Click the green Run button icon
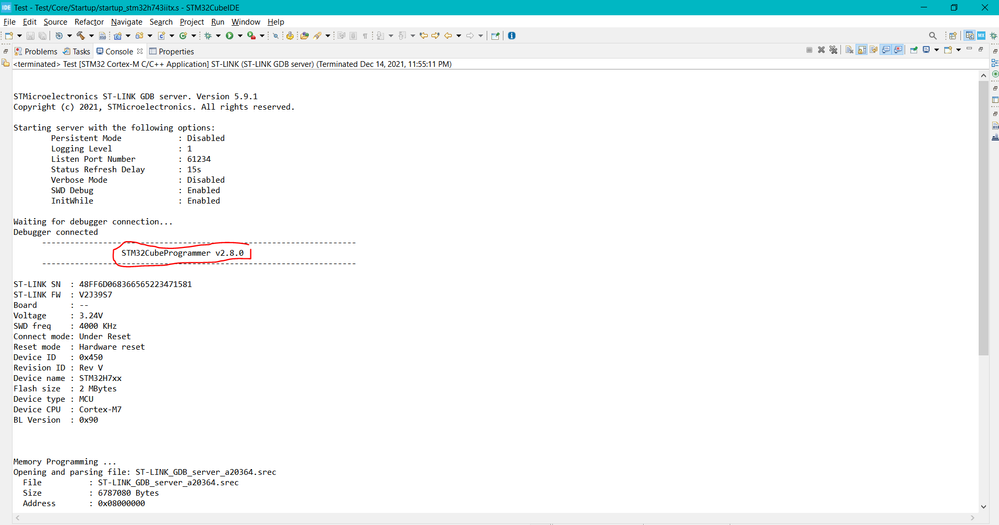The image size is (999, 525). point(229,36)
